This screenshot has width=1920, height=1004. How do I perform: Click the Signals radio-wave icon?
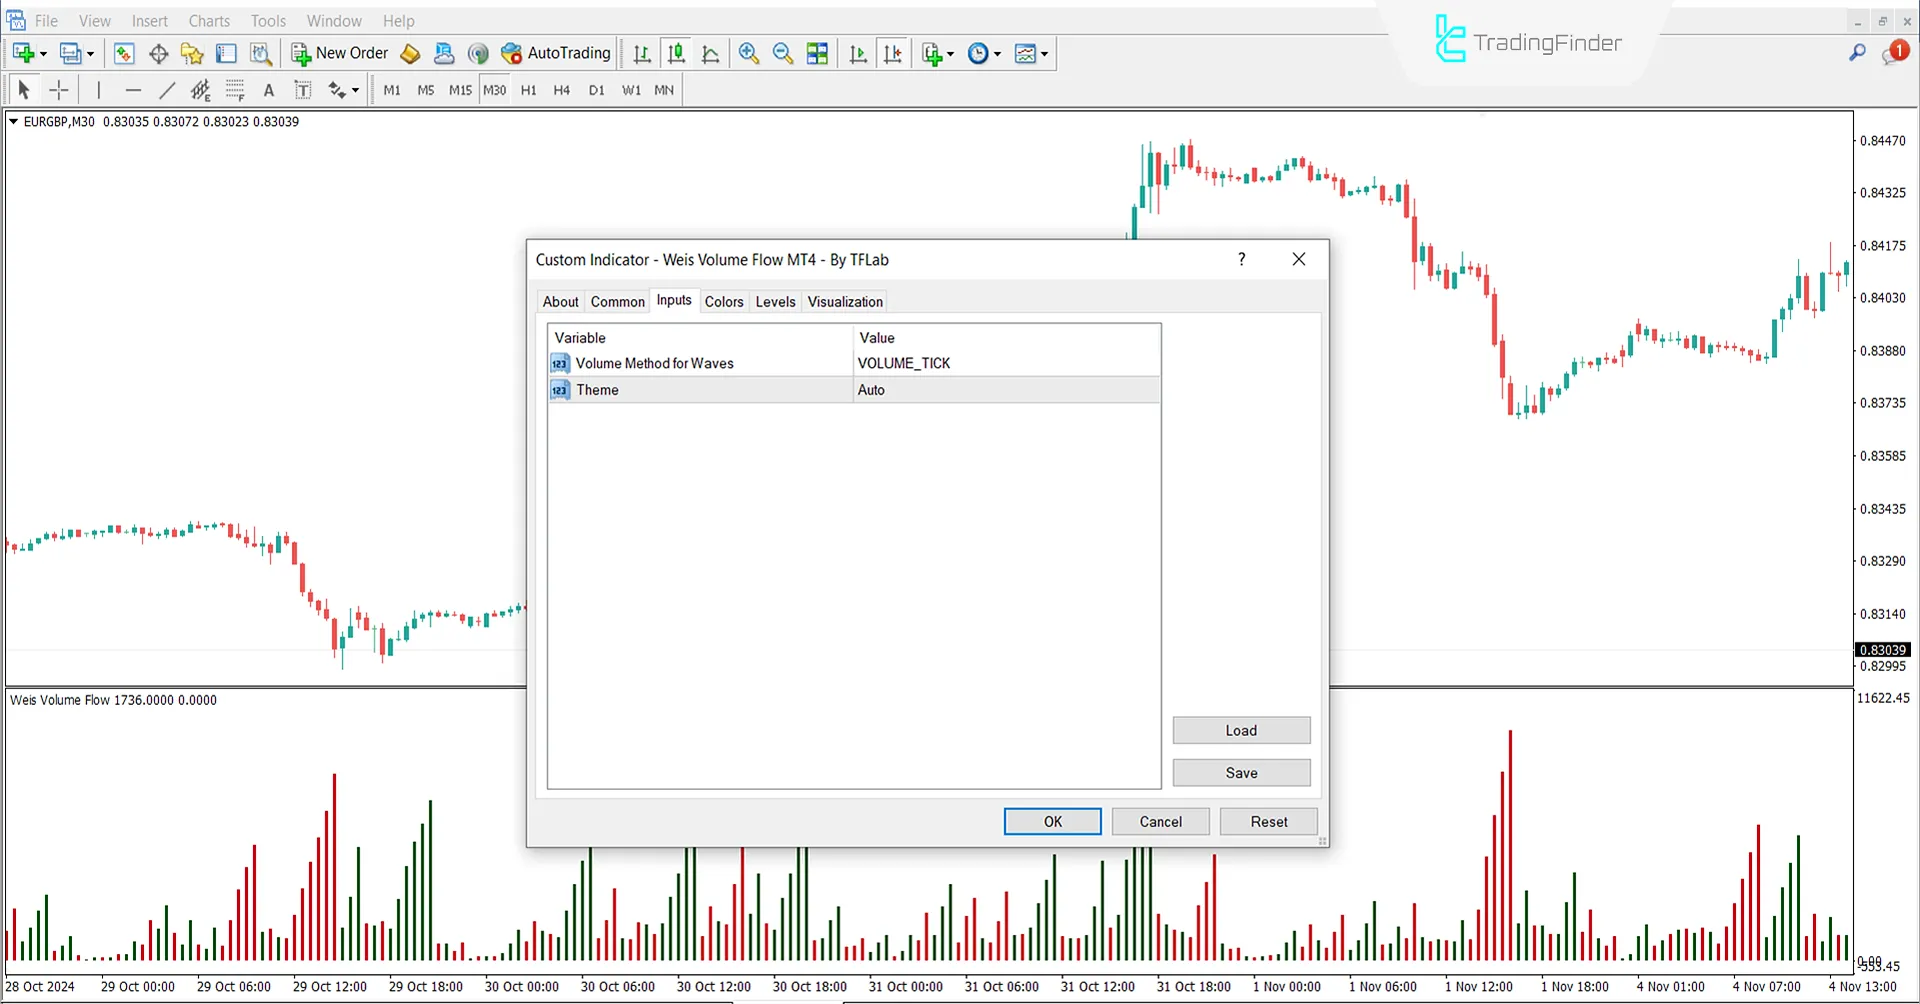(478, 53)
